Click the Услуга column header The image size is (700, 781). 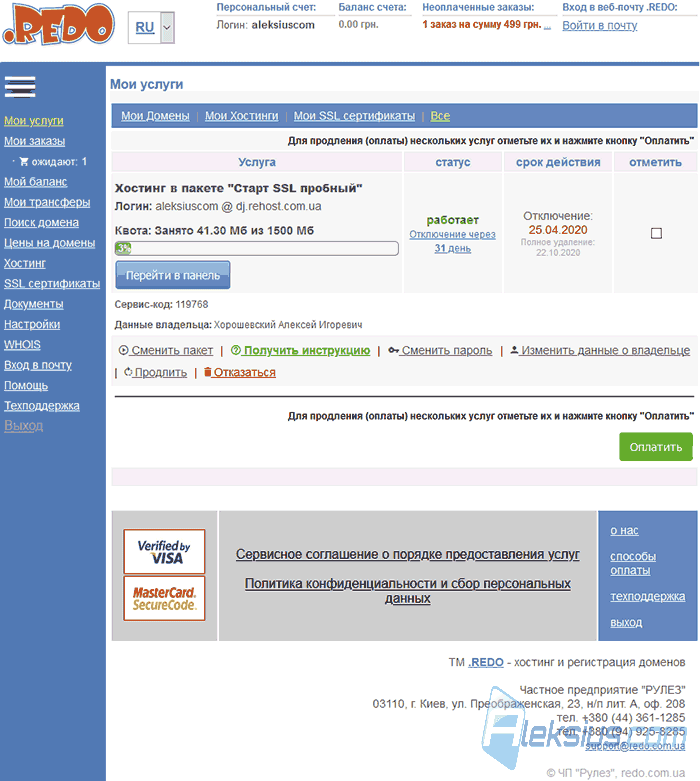pyautogui.click(x=257, y=162)
